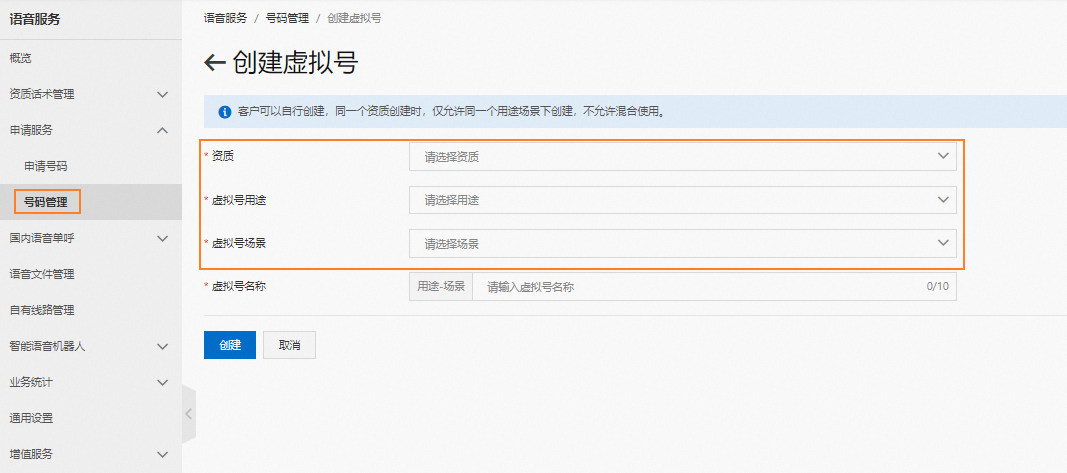Viewport: 1067px width, 473px height.
Task: Open the 请选择资质 dropdown
Action: (683, 157)
